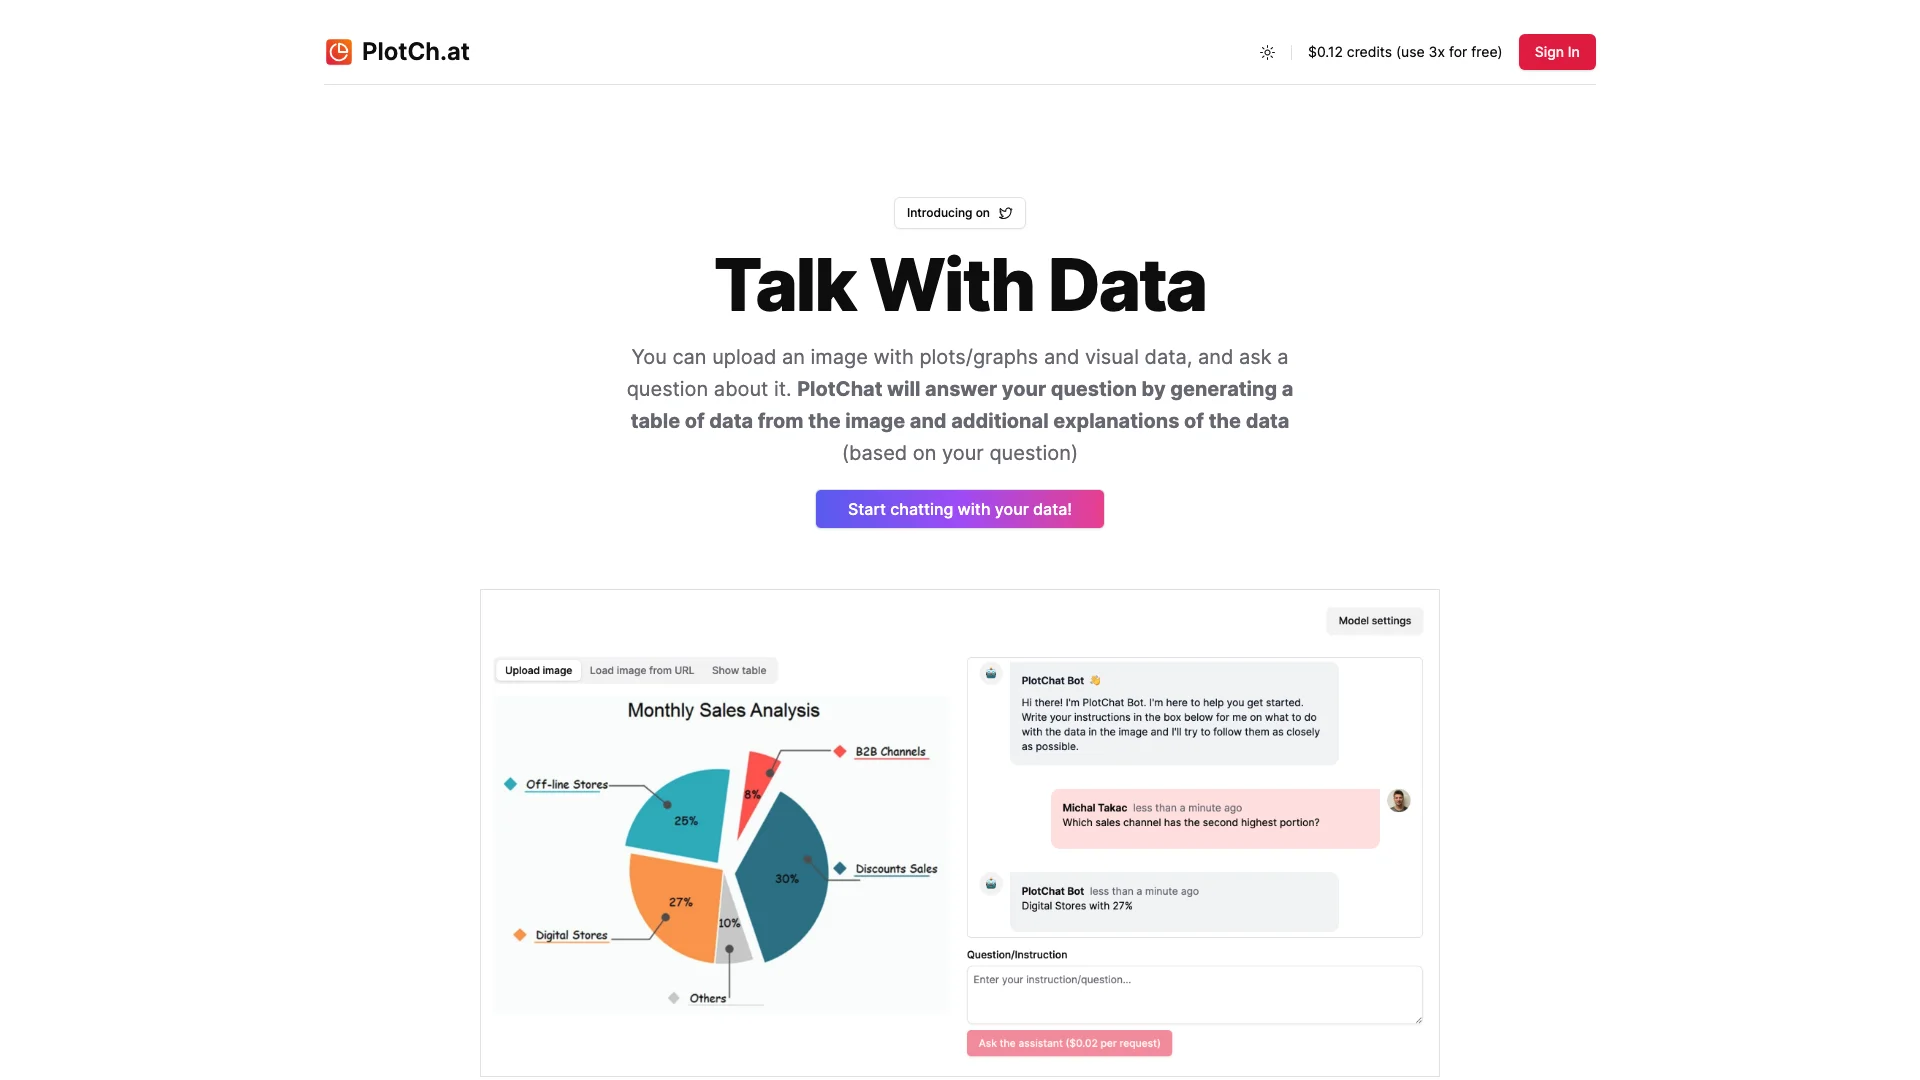Viewport: 1920px width, 1080px height.
Task: Click the Question/Instruction input field
Action: coord(1193,993)
